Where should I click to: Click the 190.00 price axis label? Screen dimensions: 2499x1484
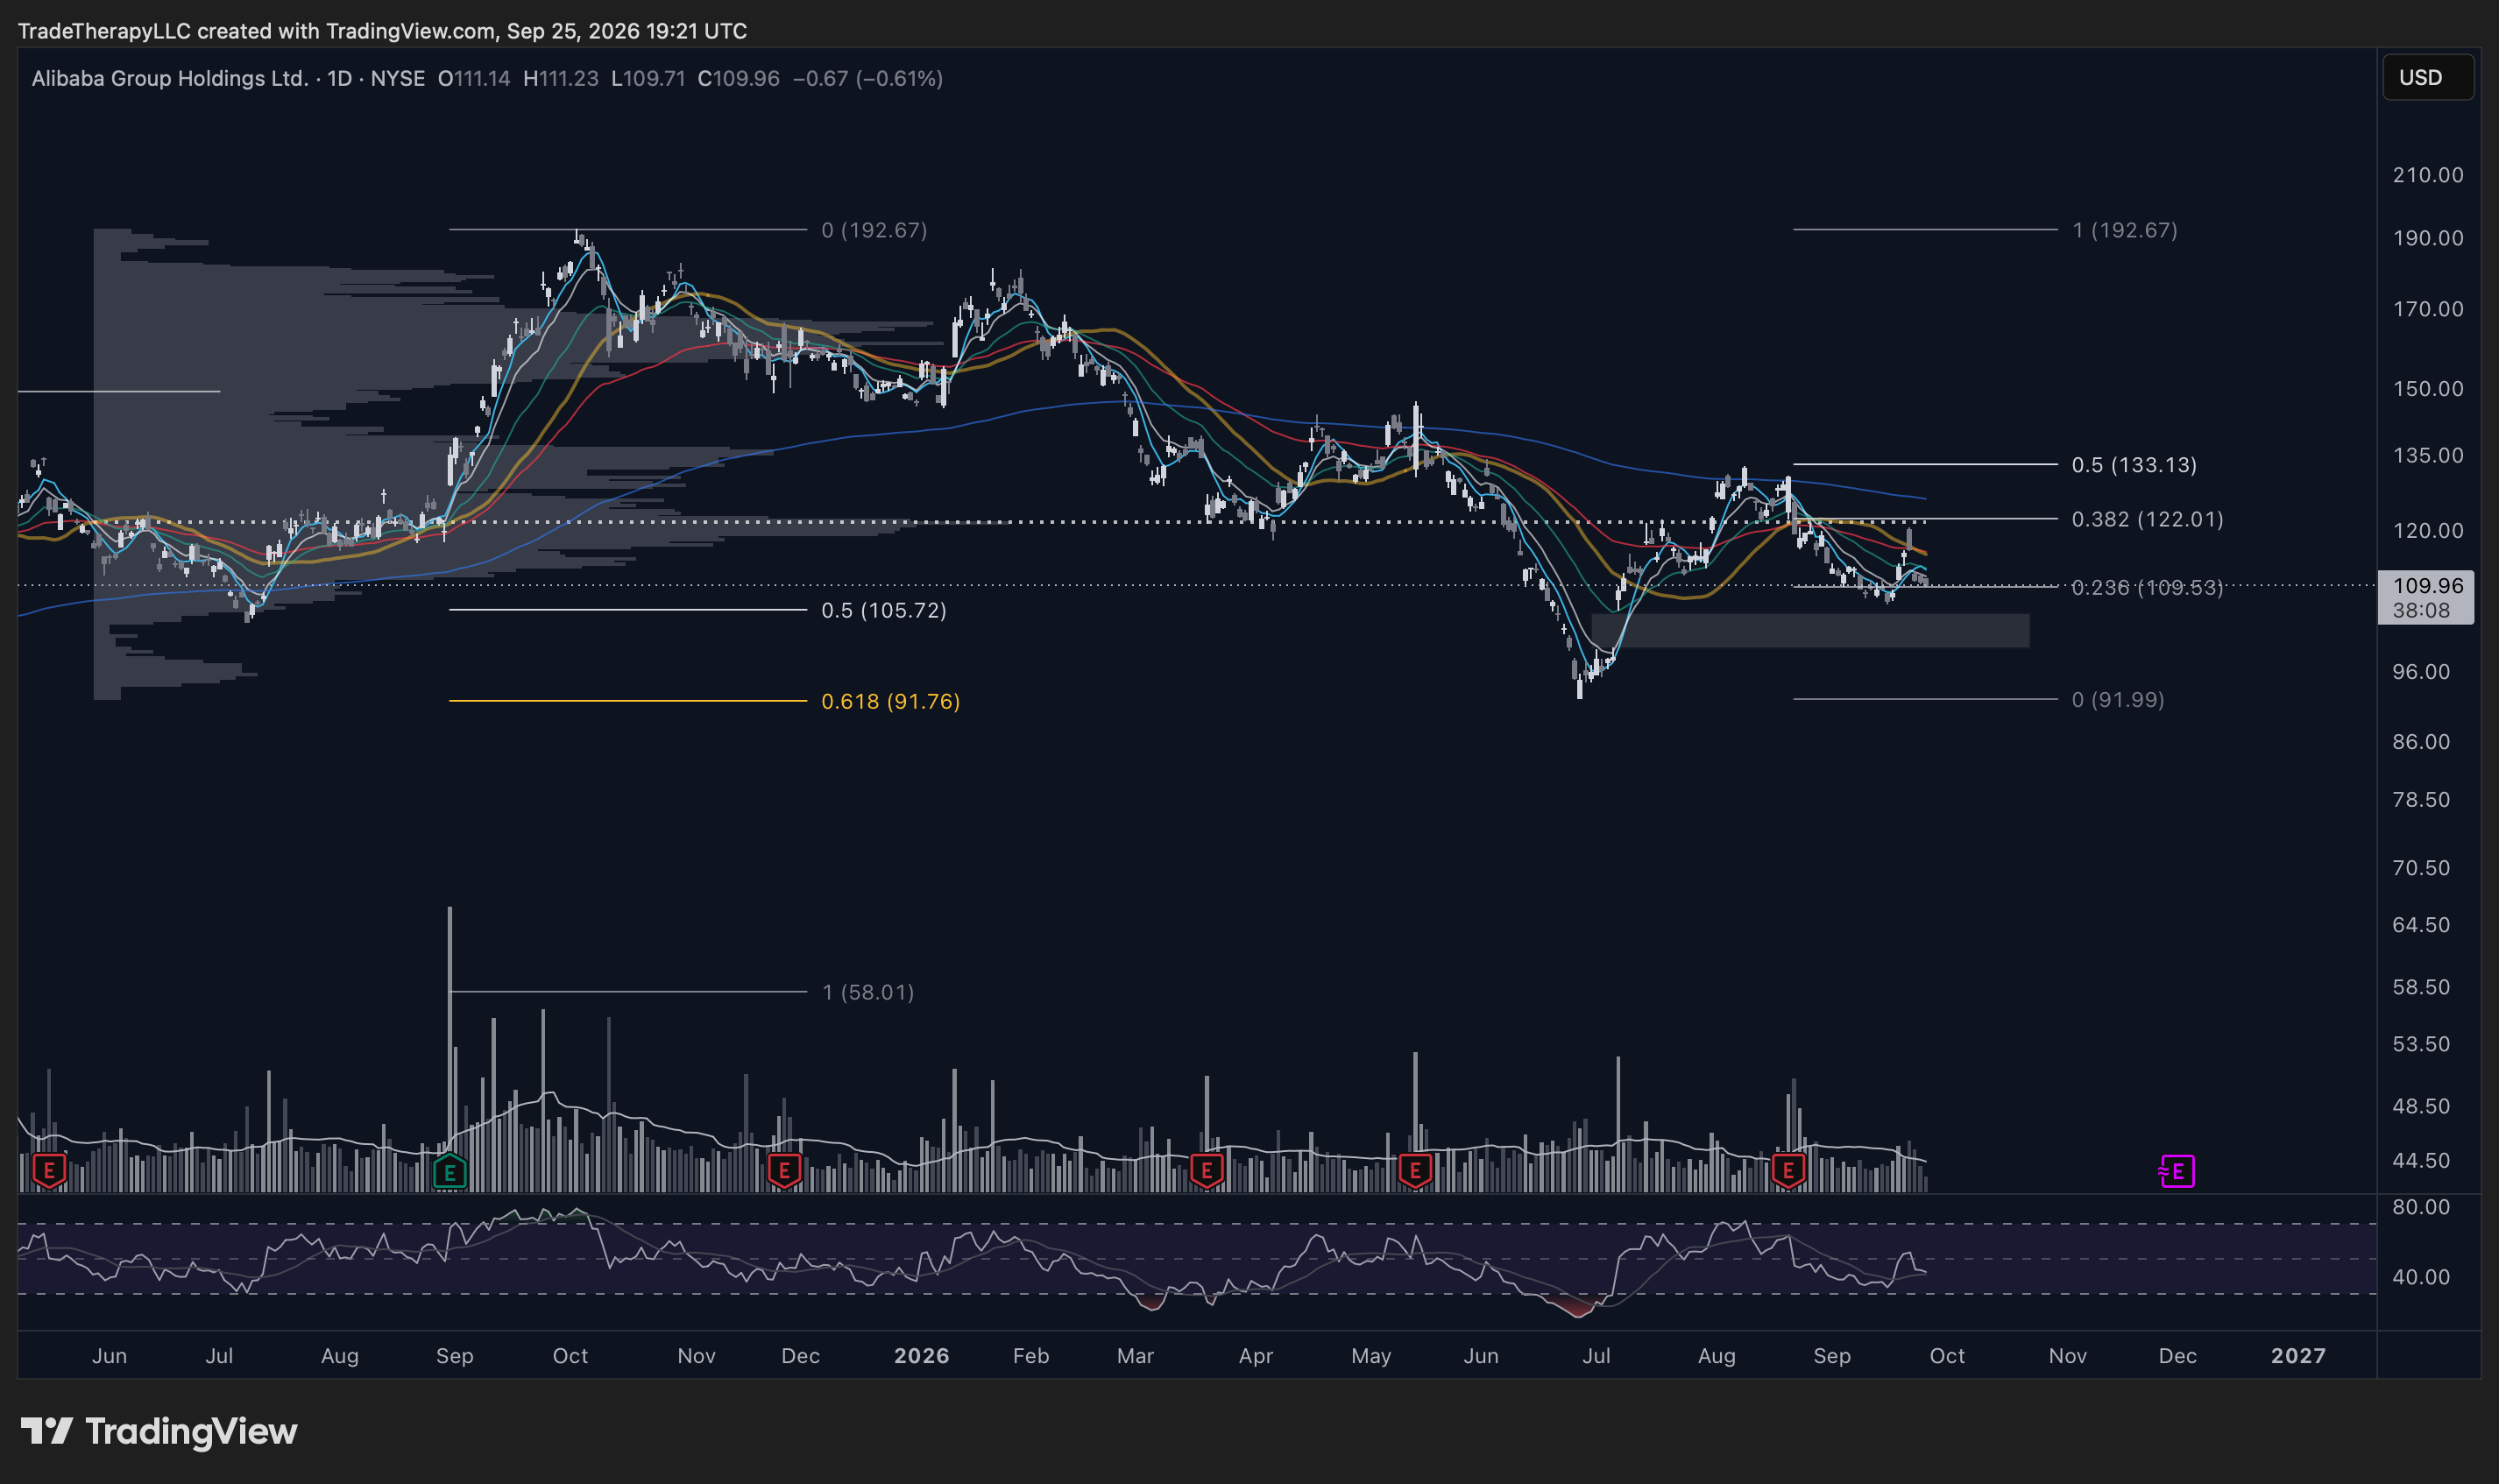pos(2428,238)
